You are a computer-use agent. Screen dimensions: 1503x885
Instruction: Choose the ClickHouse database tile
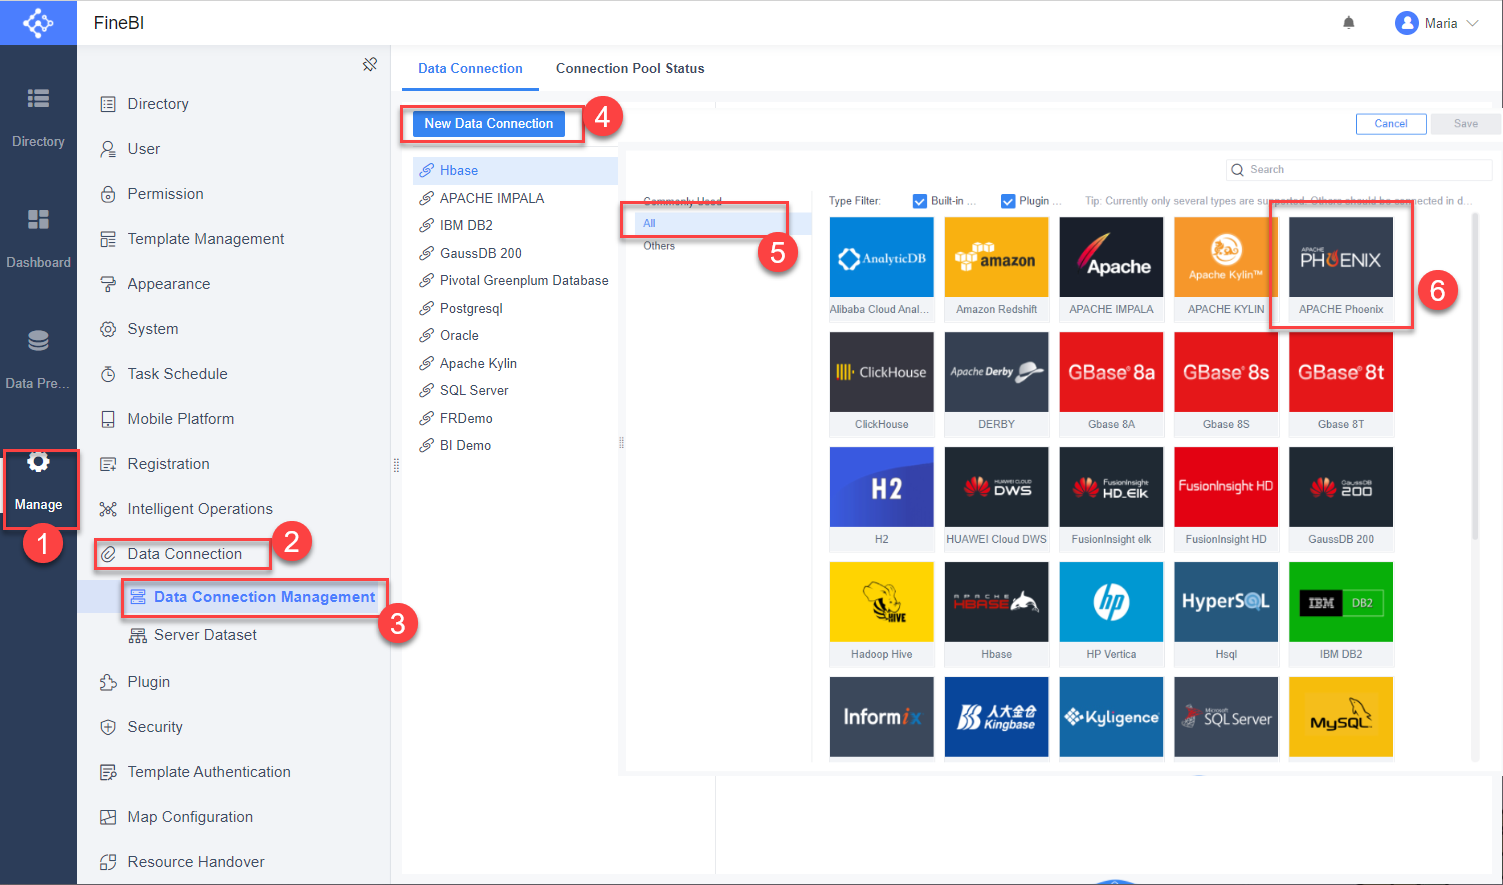click(881, 383)
